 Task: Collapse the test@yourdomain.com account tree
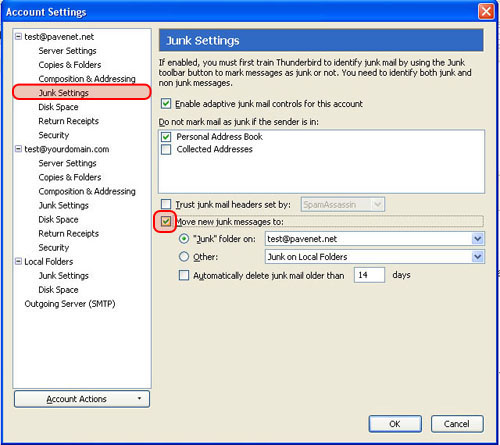[x=18, y=149]
